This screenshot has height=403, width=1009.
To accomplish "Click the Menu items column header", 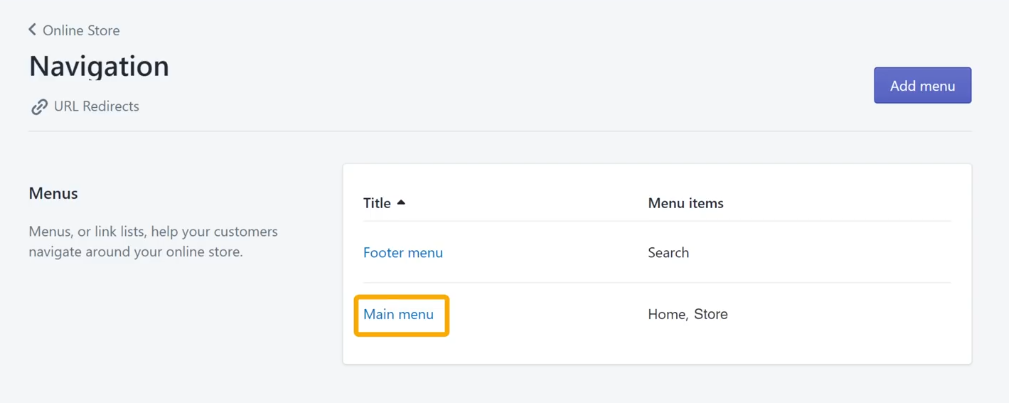I will coord(685,203).
